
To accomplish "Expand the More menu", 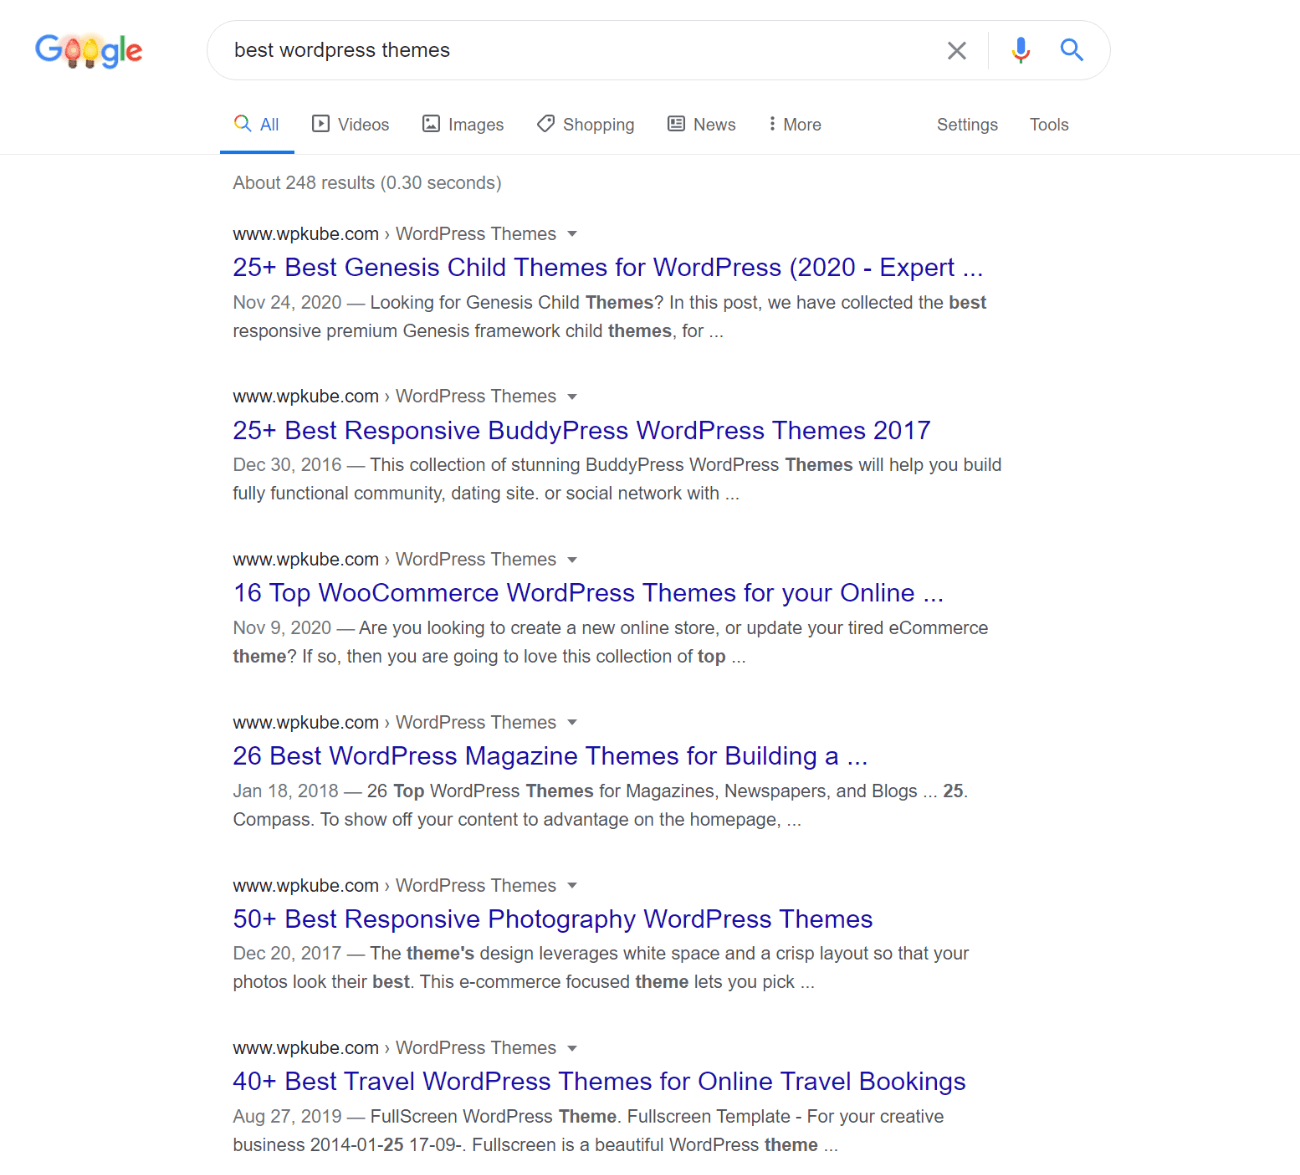I will click(795, 124).
